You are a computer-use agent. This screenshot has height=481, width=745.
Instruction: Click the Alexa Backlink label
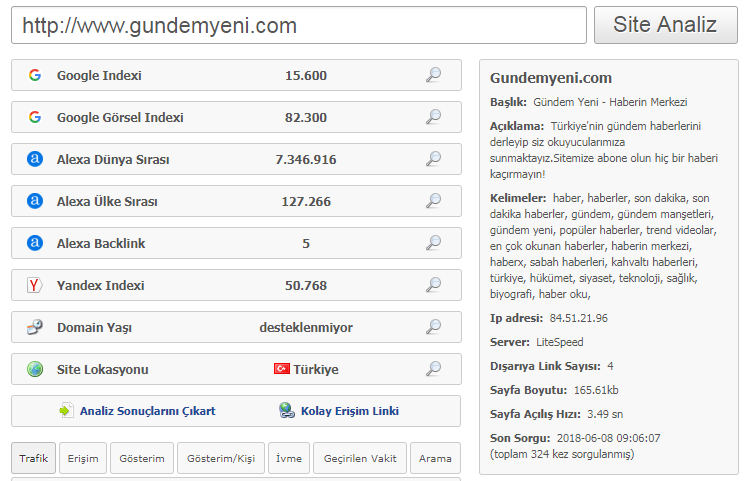[x=101, y=243]
